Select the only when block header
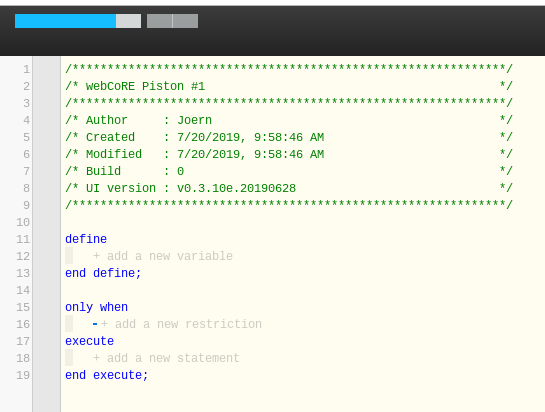Screen dimensions: 545x412 coord(96,307)
